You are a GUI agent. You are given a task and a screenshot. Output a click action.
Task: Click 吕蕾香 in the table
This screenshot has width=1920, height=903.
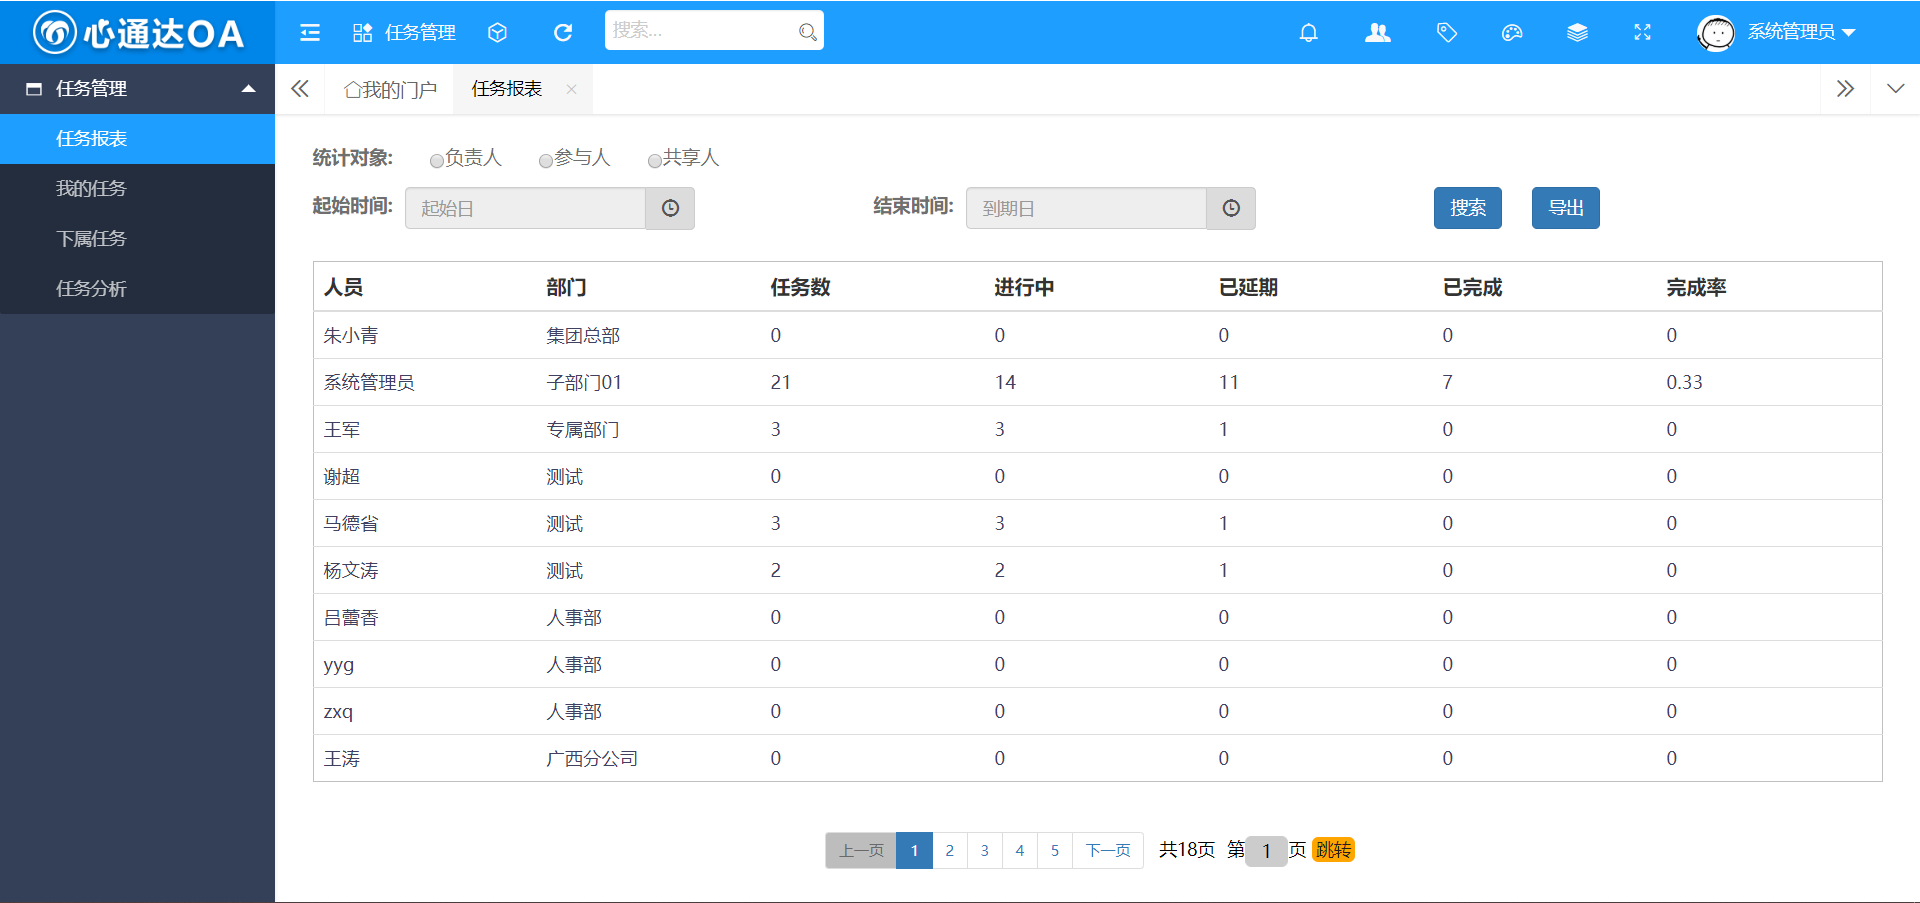[351, 617]
